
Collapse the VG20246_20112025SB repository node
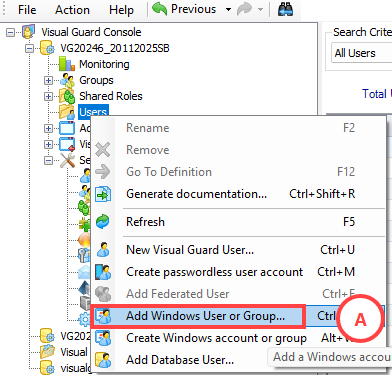[30, 49]
